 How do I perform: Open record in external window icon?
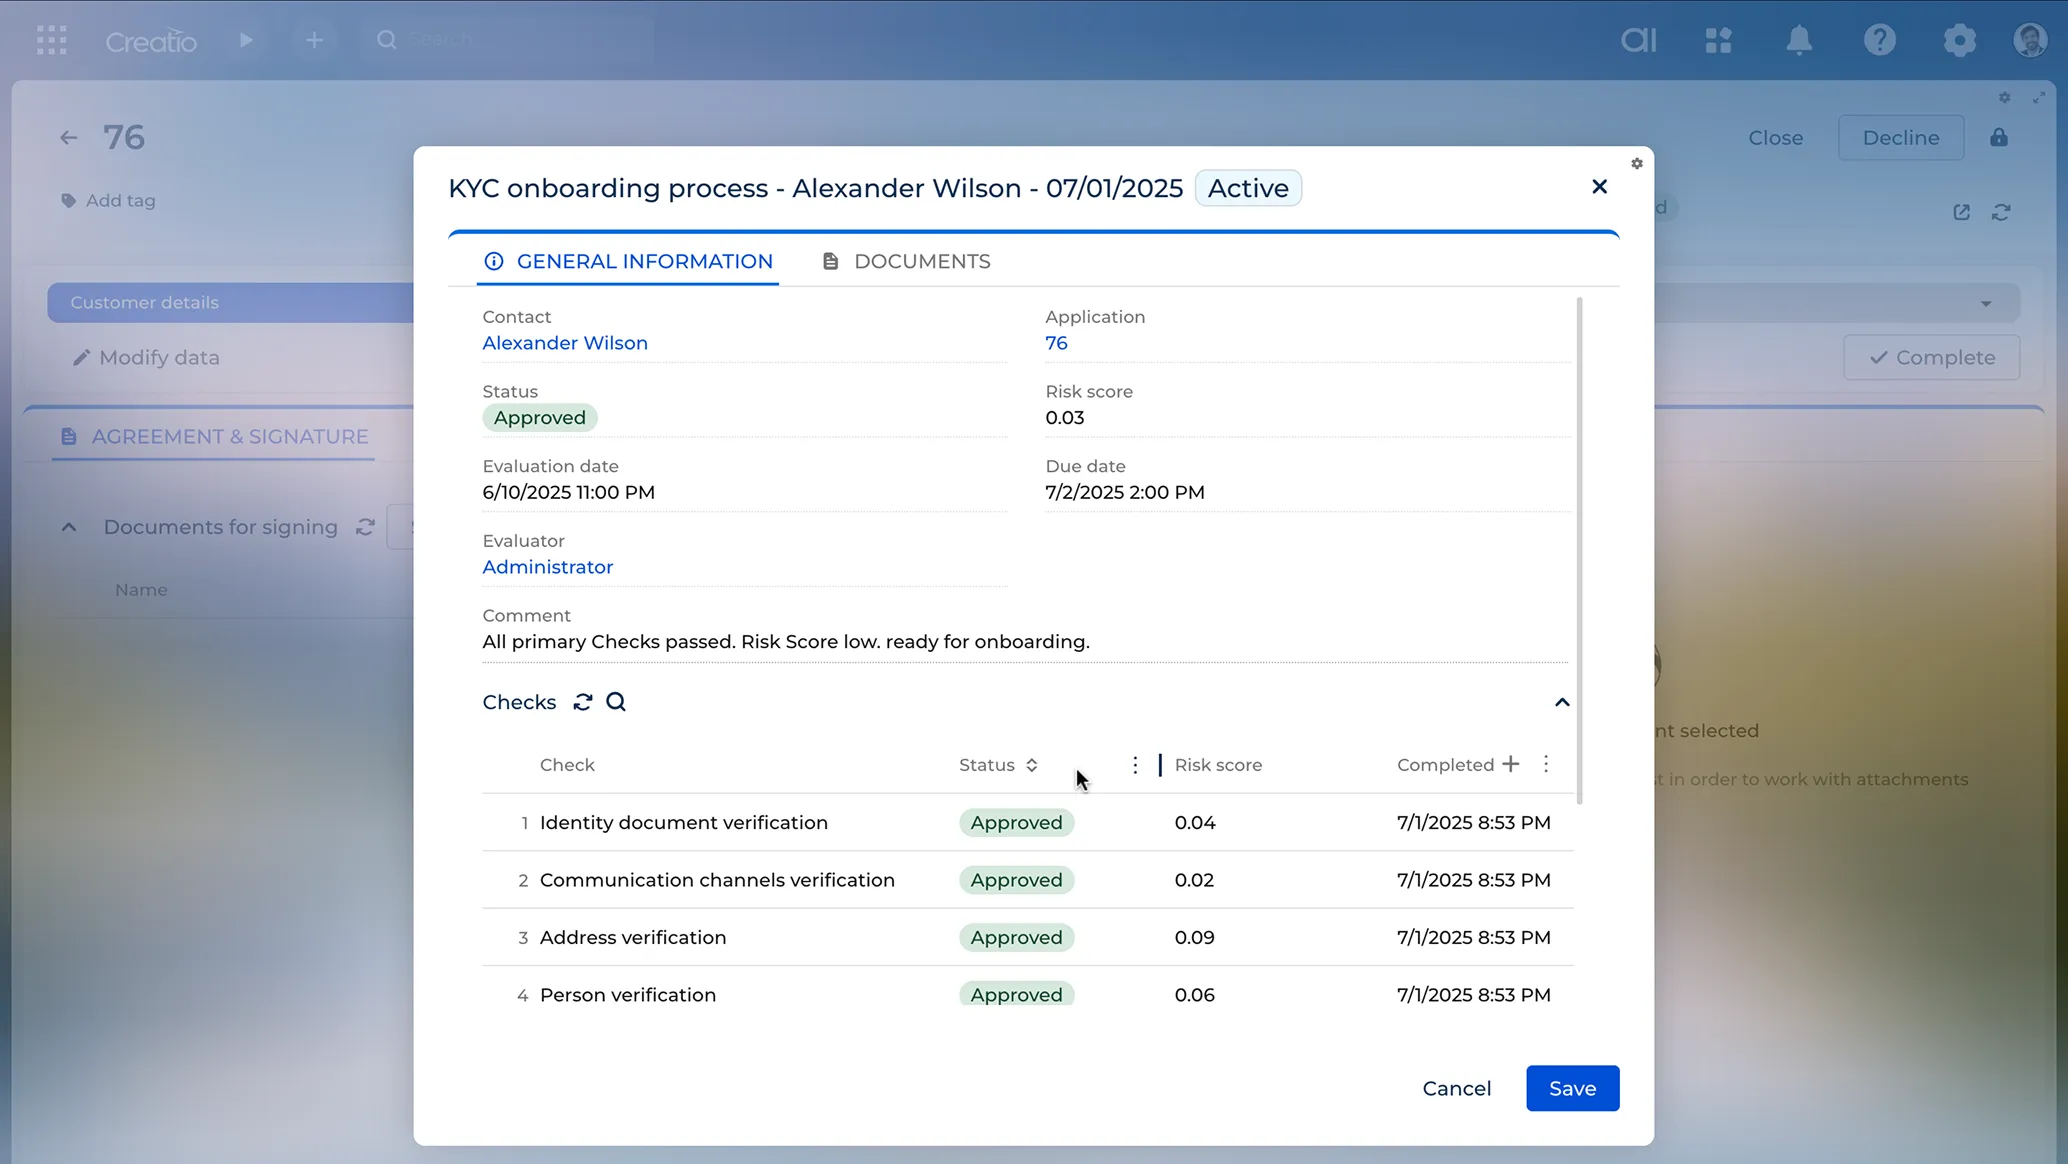pos(1961,212)
